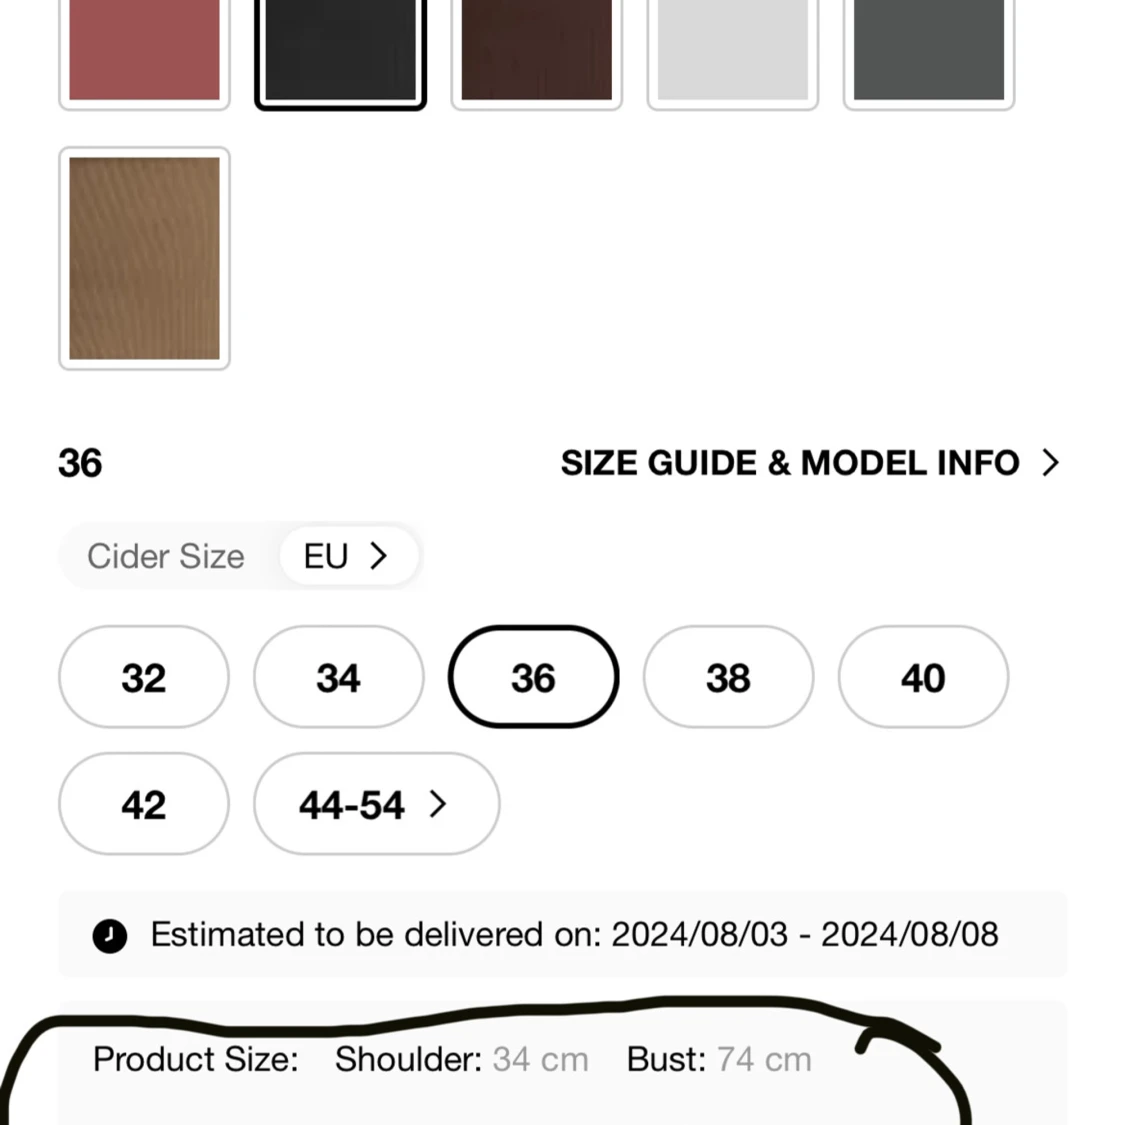Open the EU size region dropdown
The width and height of the screenshot is (1125, 1125).
[346, 556]
